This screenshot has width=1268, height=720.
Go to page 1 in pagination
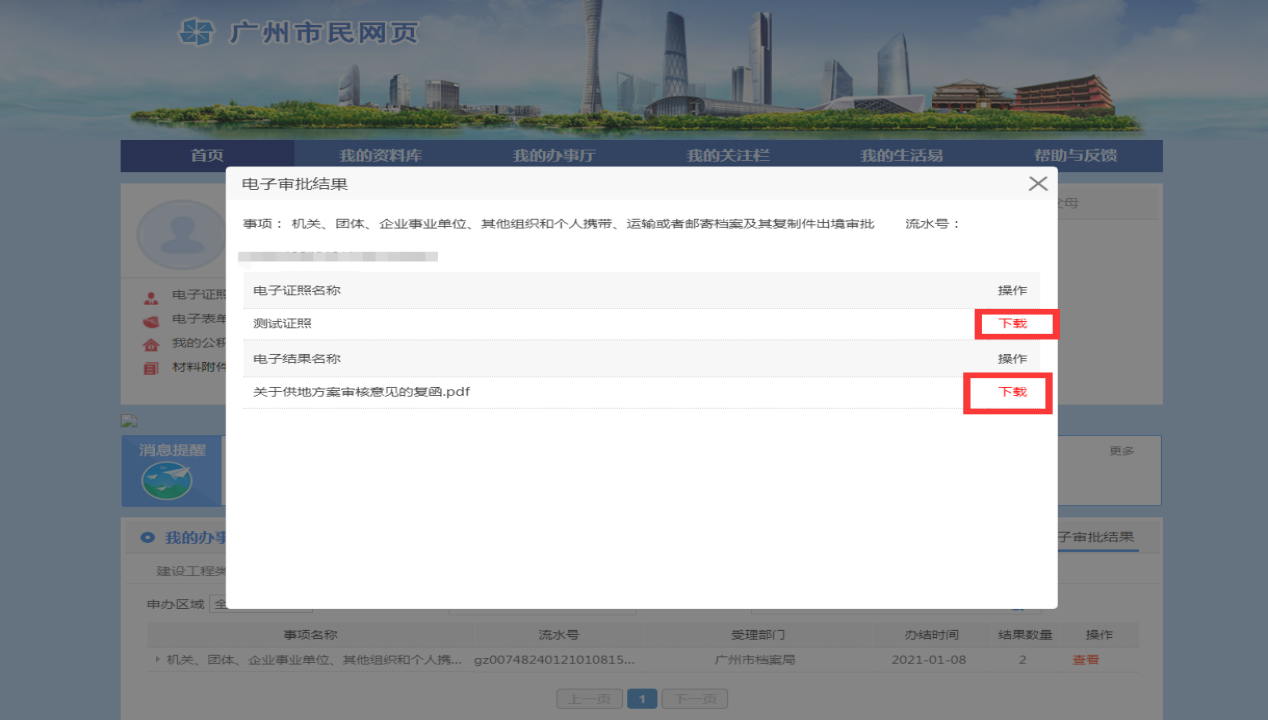point(641,699)
